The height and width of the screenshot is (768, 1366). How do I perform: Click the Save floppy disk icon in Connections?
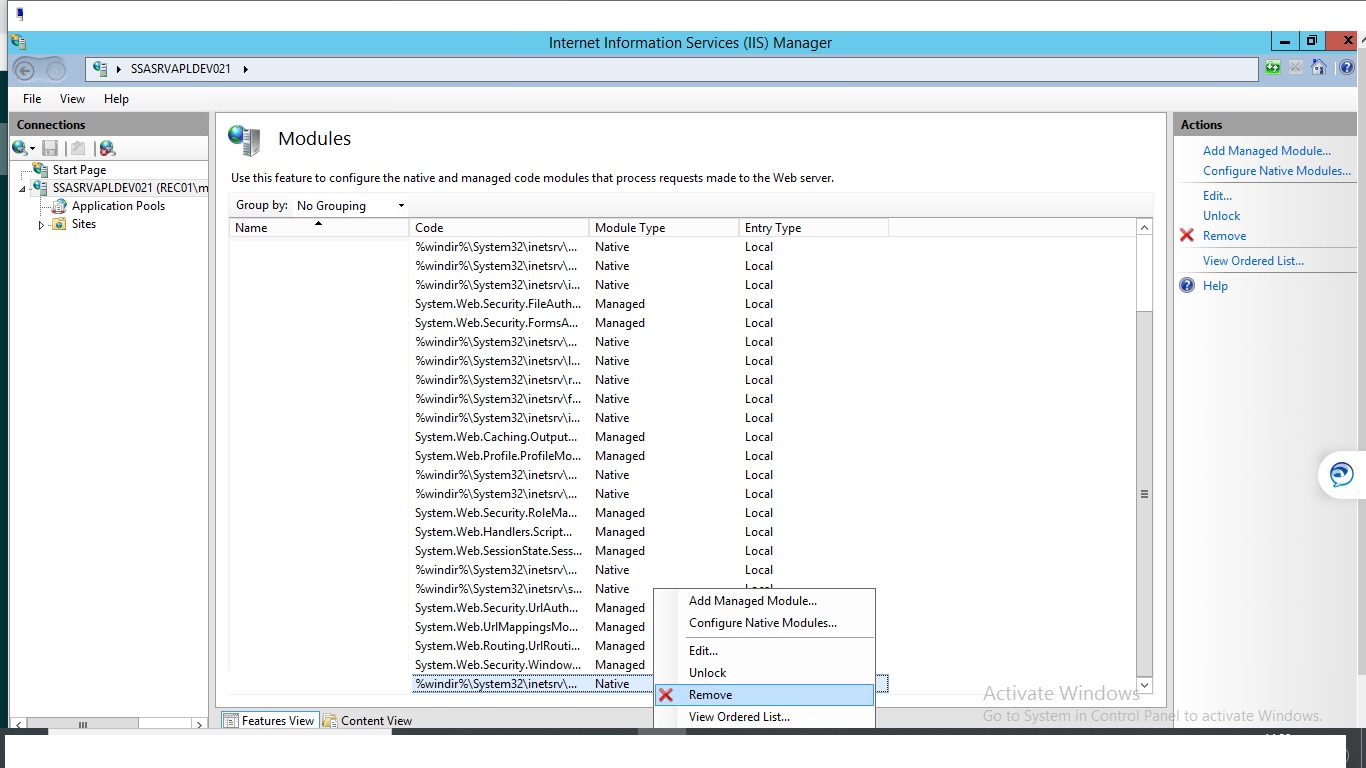(x=50, y=148)
